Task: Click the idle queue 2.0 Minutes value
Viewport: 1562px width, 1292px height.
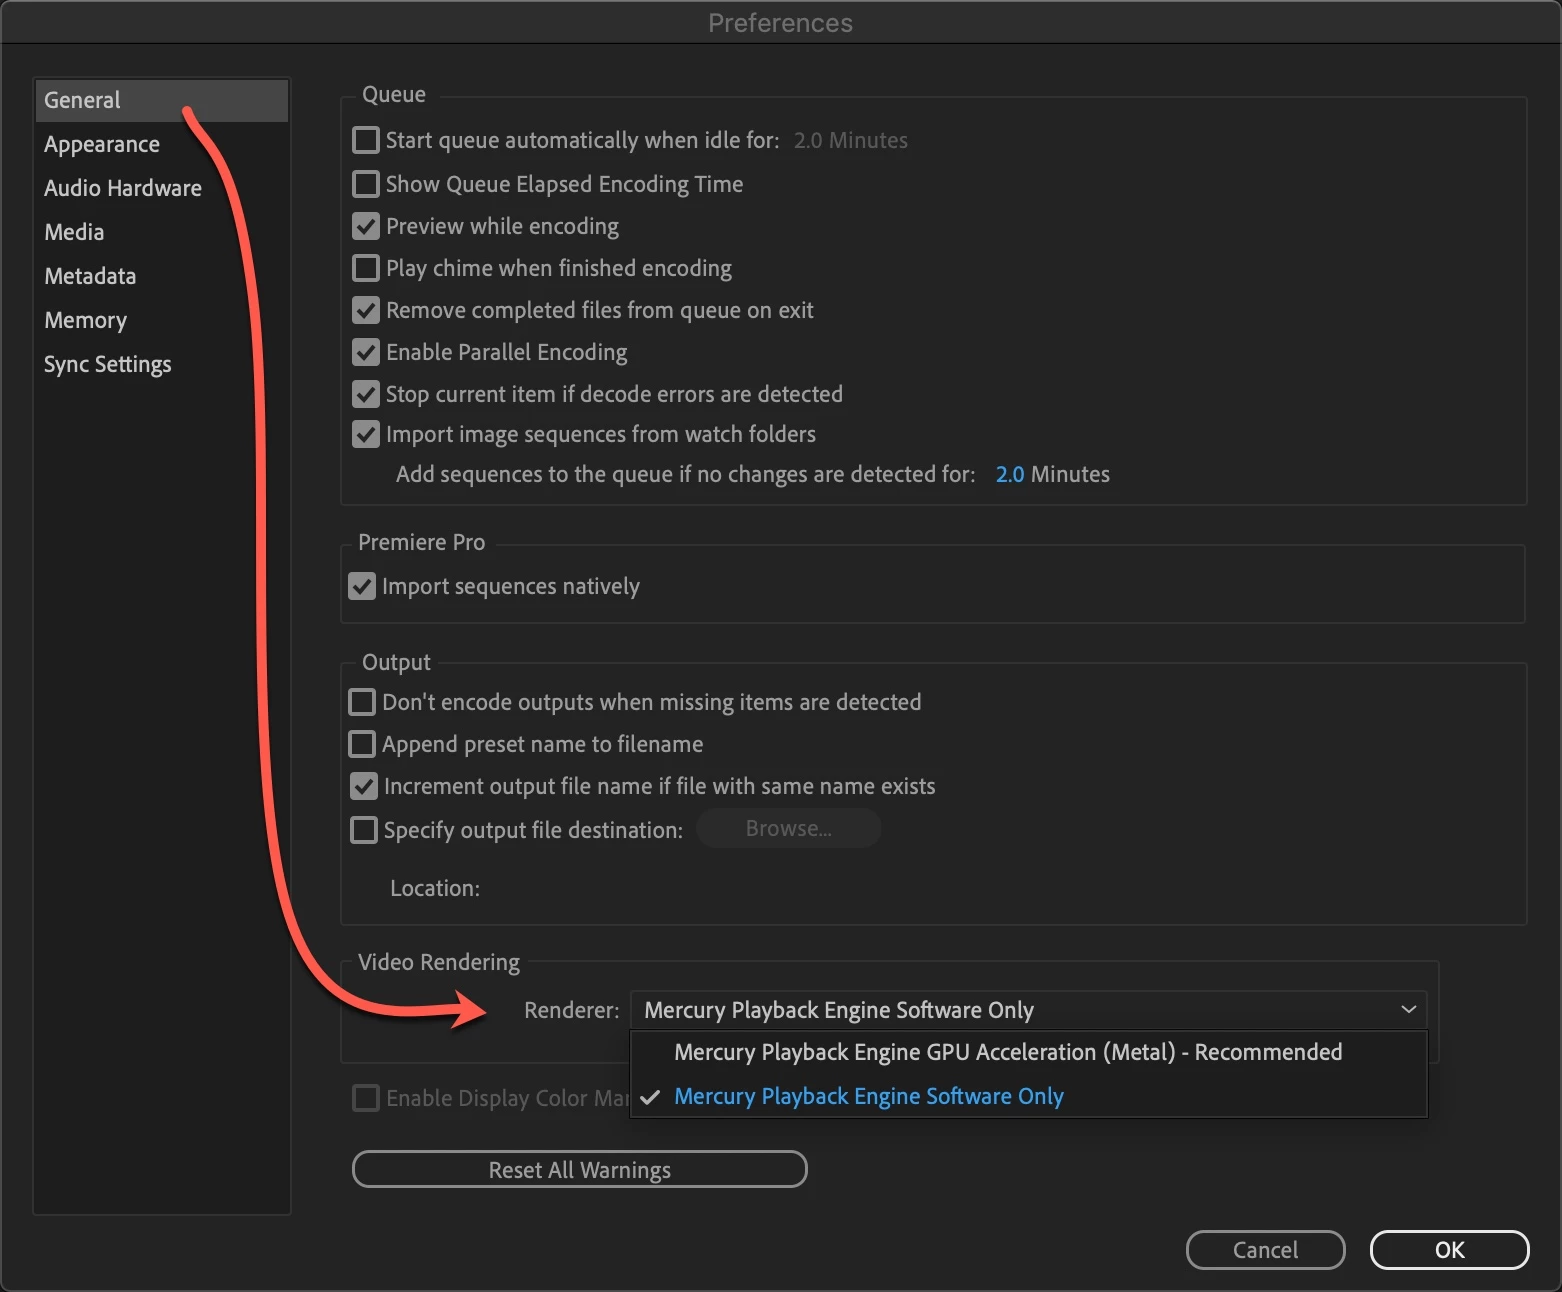Action: 850,140
